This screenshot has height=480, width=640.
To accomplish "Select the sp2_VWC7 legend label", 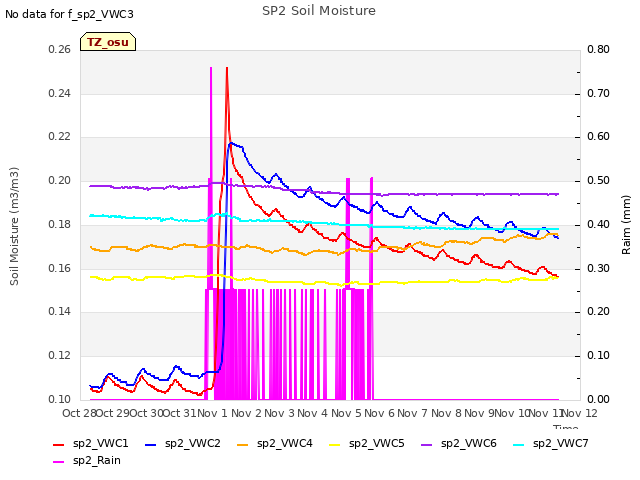I will [560, 444].
